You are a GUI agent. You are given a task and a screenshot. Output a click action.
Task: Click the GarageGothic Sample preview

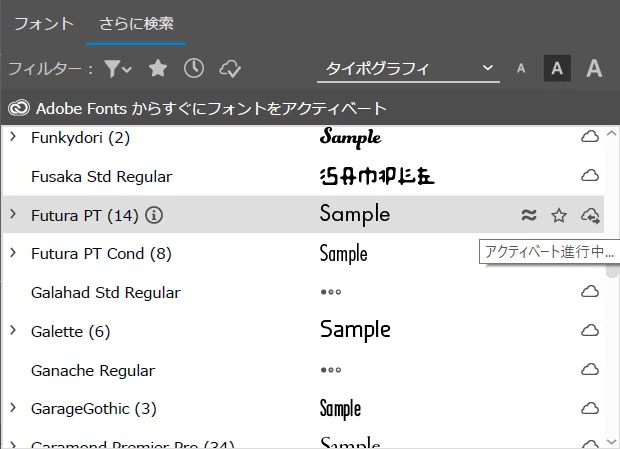pos(340,408)
